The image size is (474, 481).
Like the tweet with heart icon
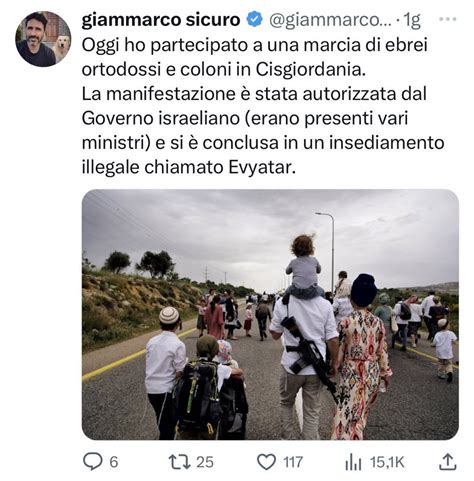[266, 462]
